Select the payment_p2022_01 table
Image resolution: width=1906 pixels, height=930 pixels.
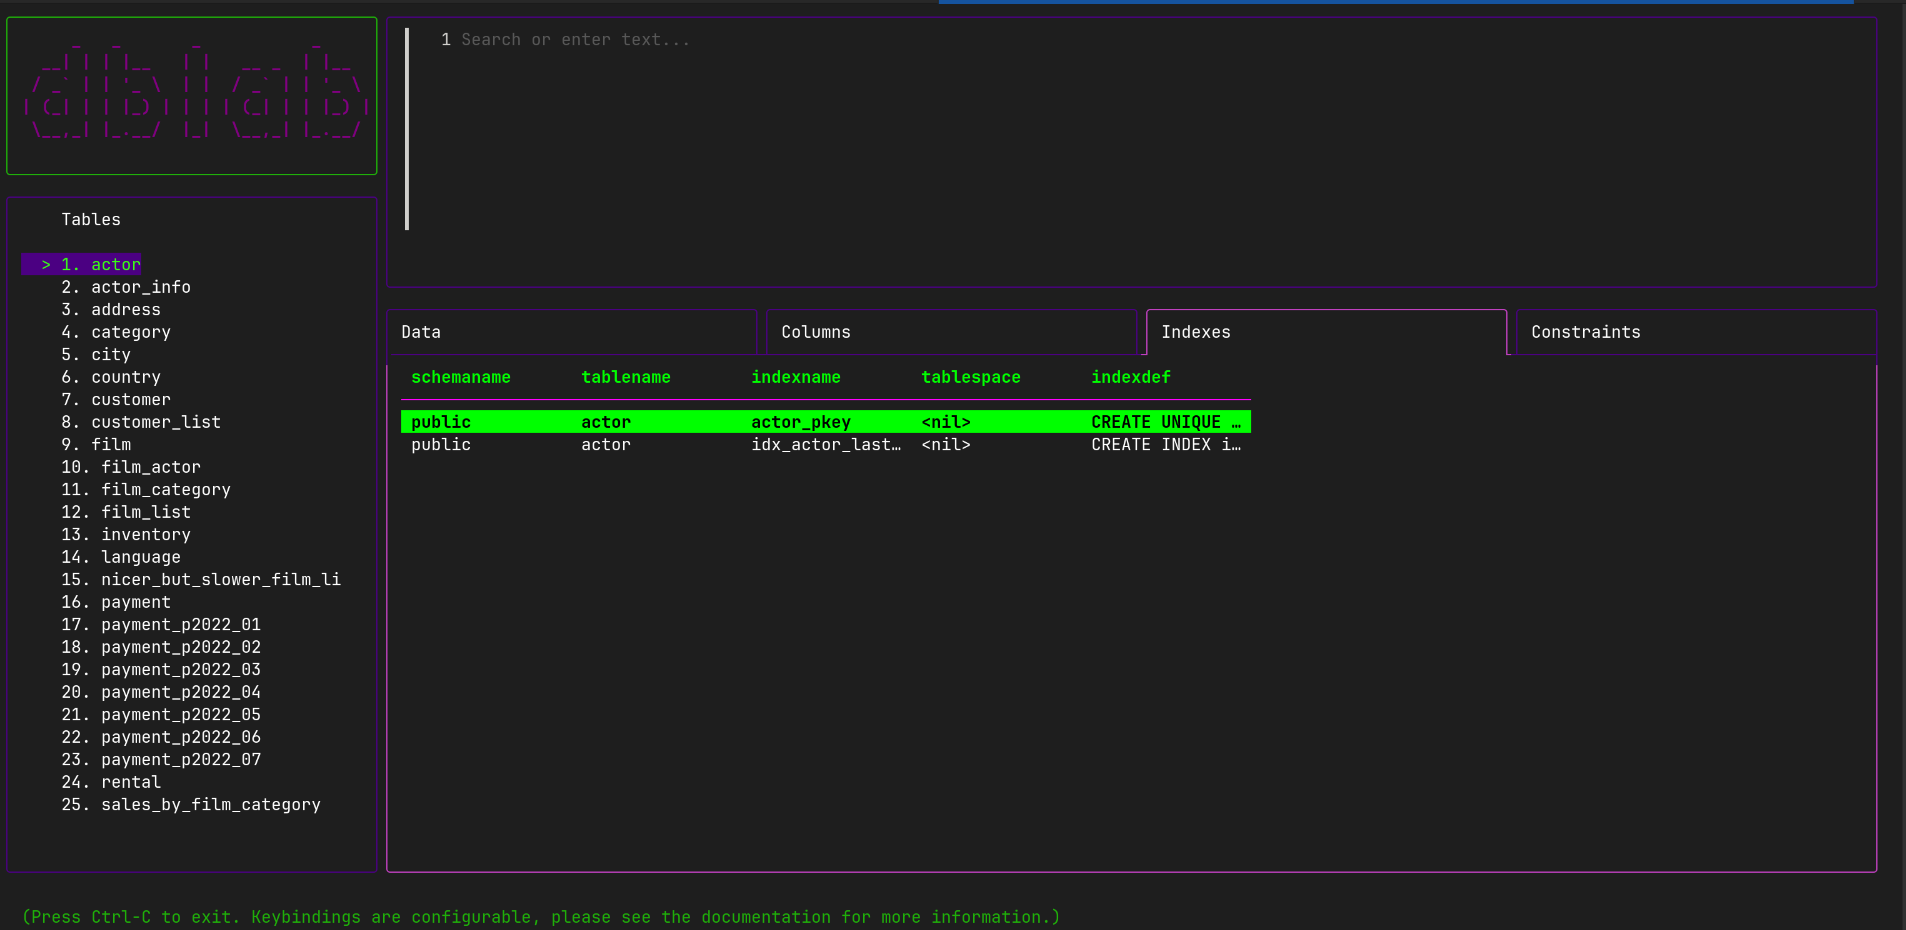(x=161, y=625)
